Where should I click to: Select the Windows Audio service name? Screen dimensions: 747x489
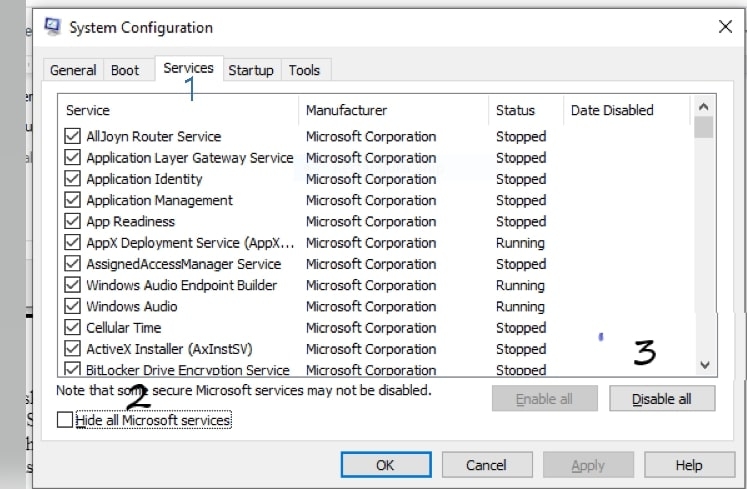pos(131,306)
